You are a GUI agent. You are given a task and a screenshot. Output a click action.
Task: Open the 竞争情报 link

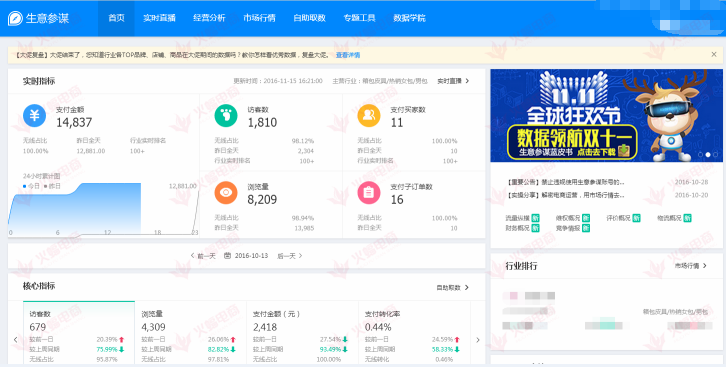pos(568,228)
